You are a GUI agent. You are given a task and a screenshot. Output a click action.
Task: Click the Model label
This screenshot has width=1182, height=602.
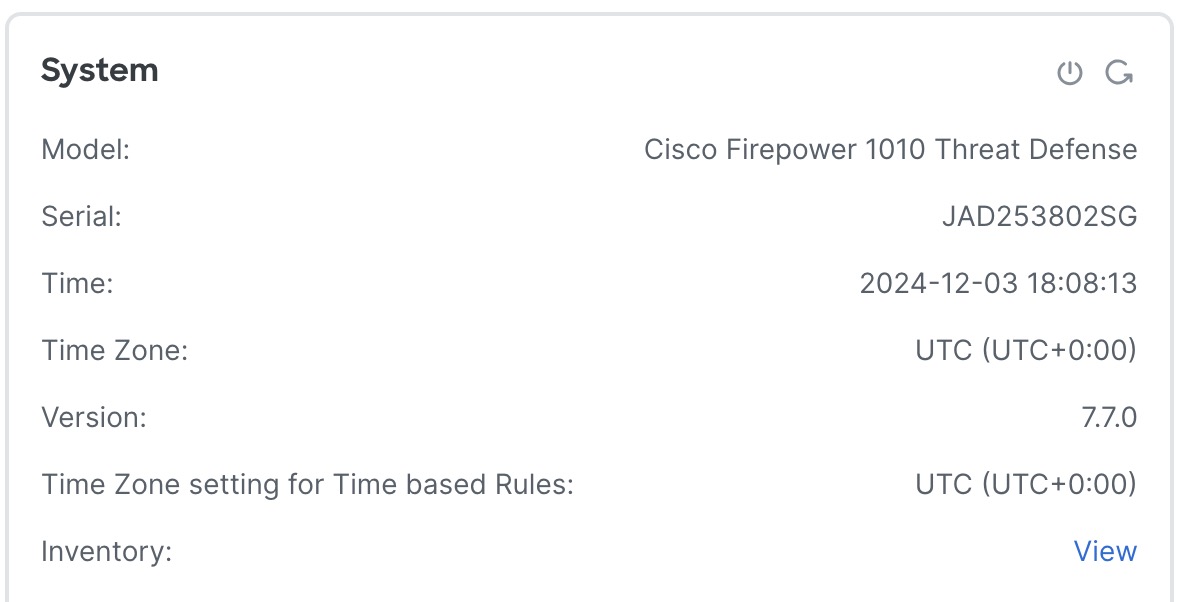[86, 150]
